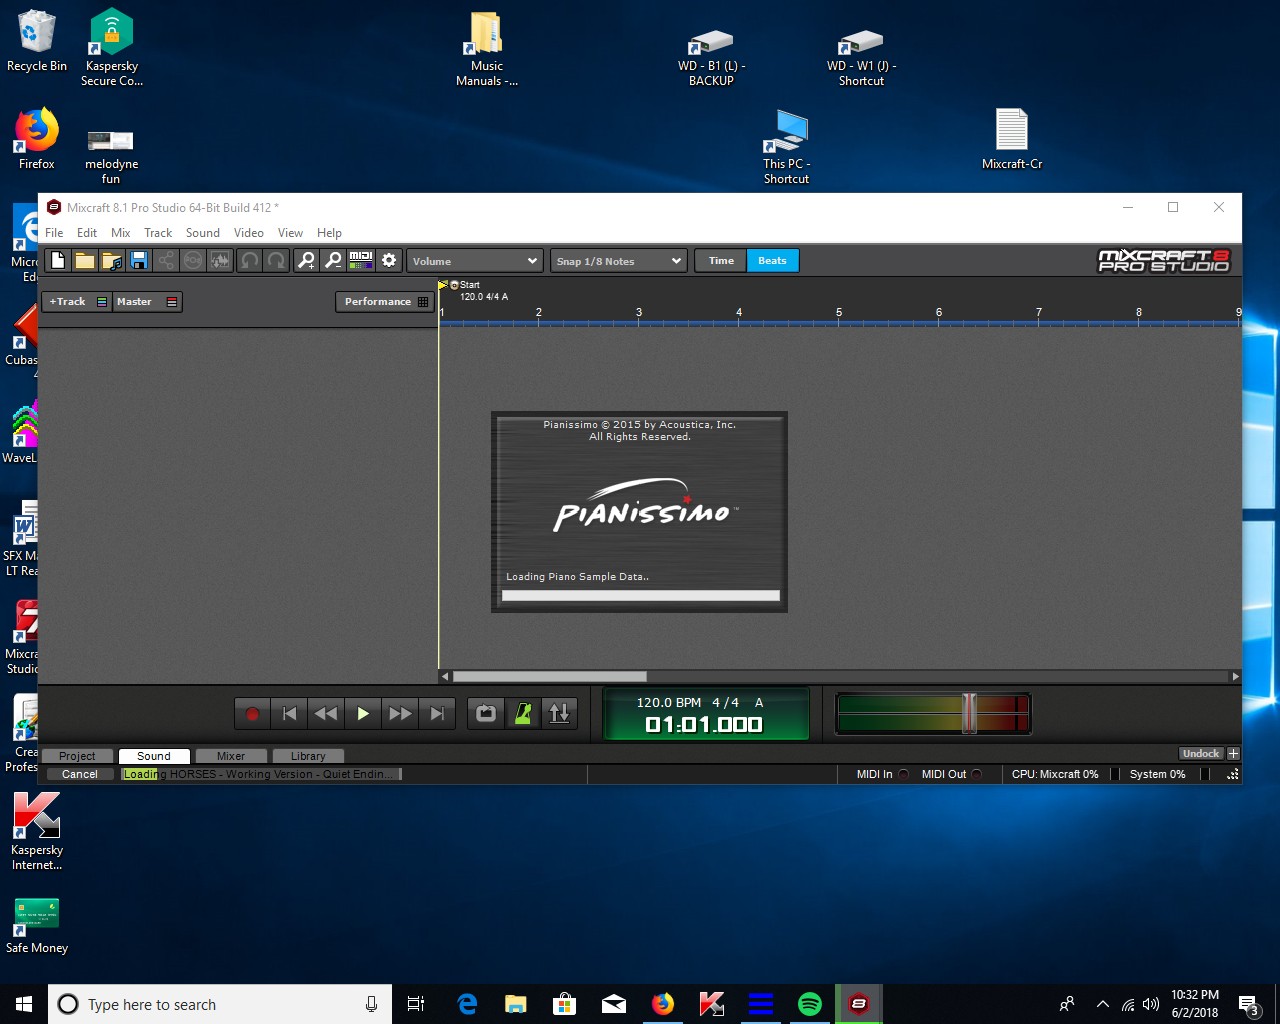Click the Type here to search box
The height and width of the screenshot is (1024, 1280).
(x=219, y=1004)
